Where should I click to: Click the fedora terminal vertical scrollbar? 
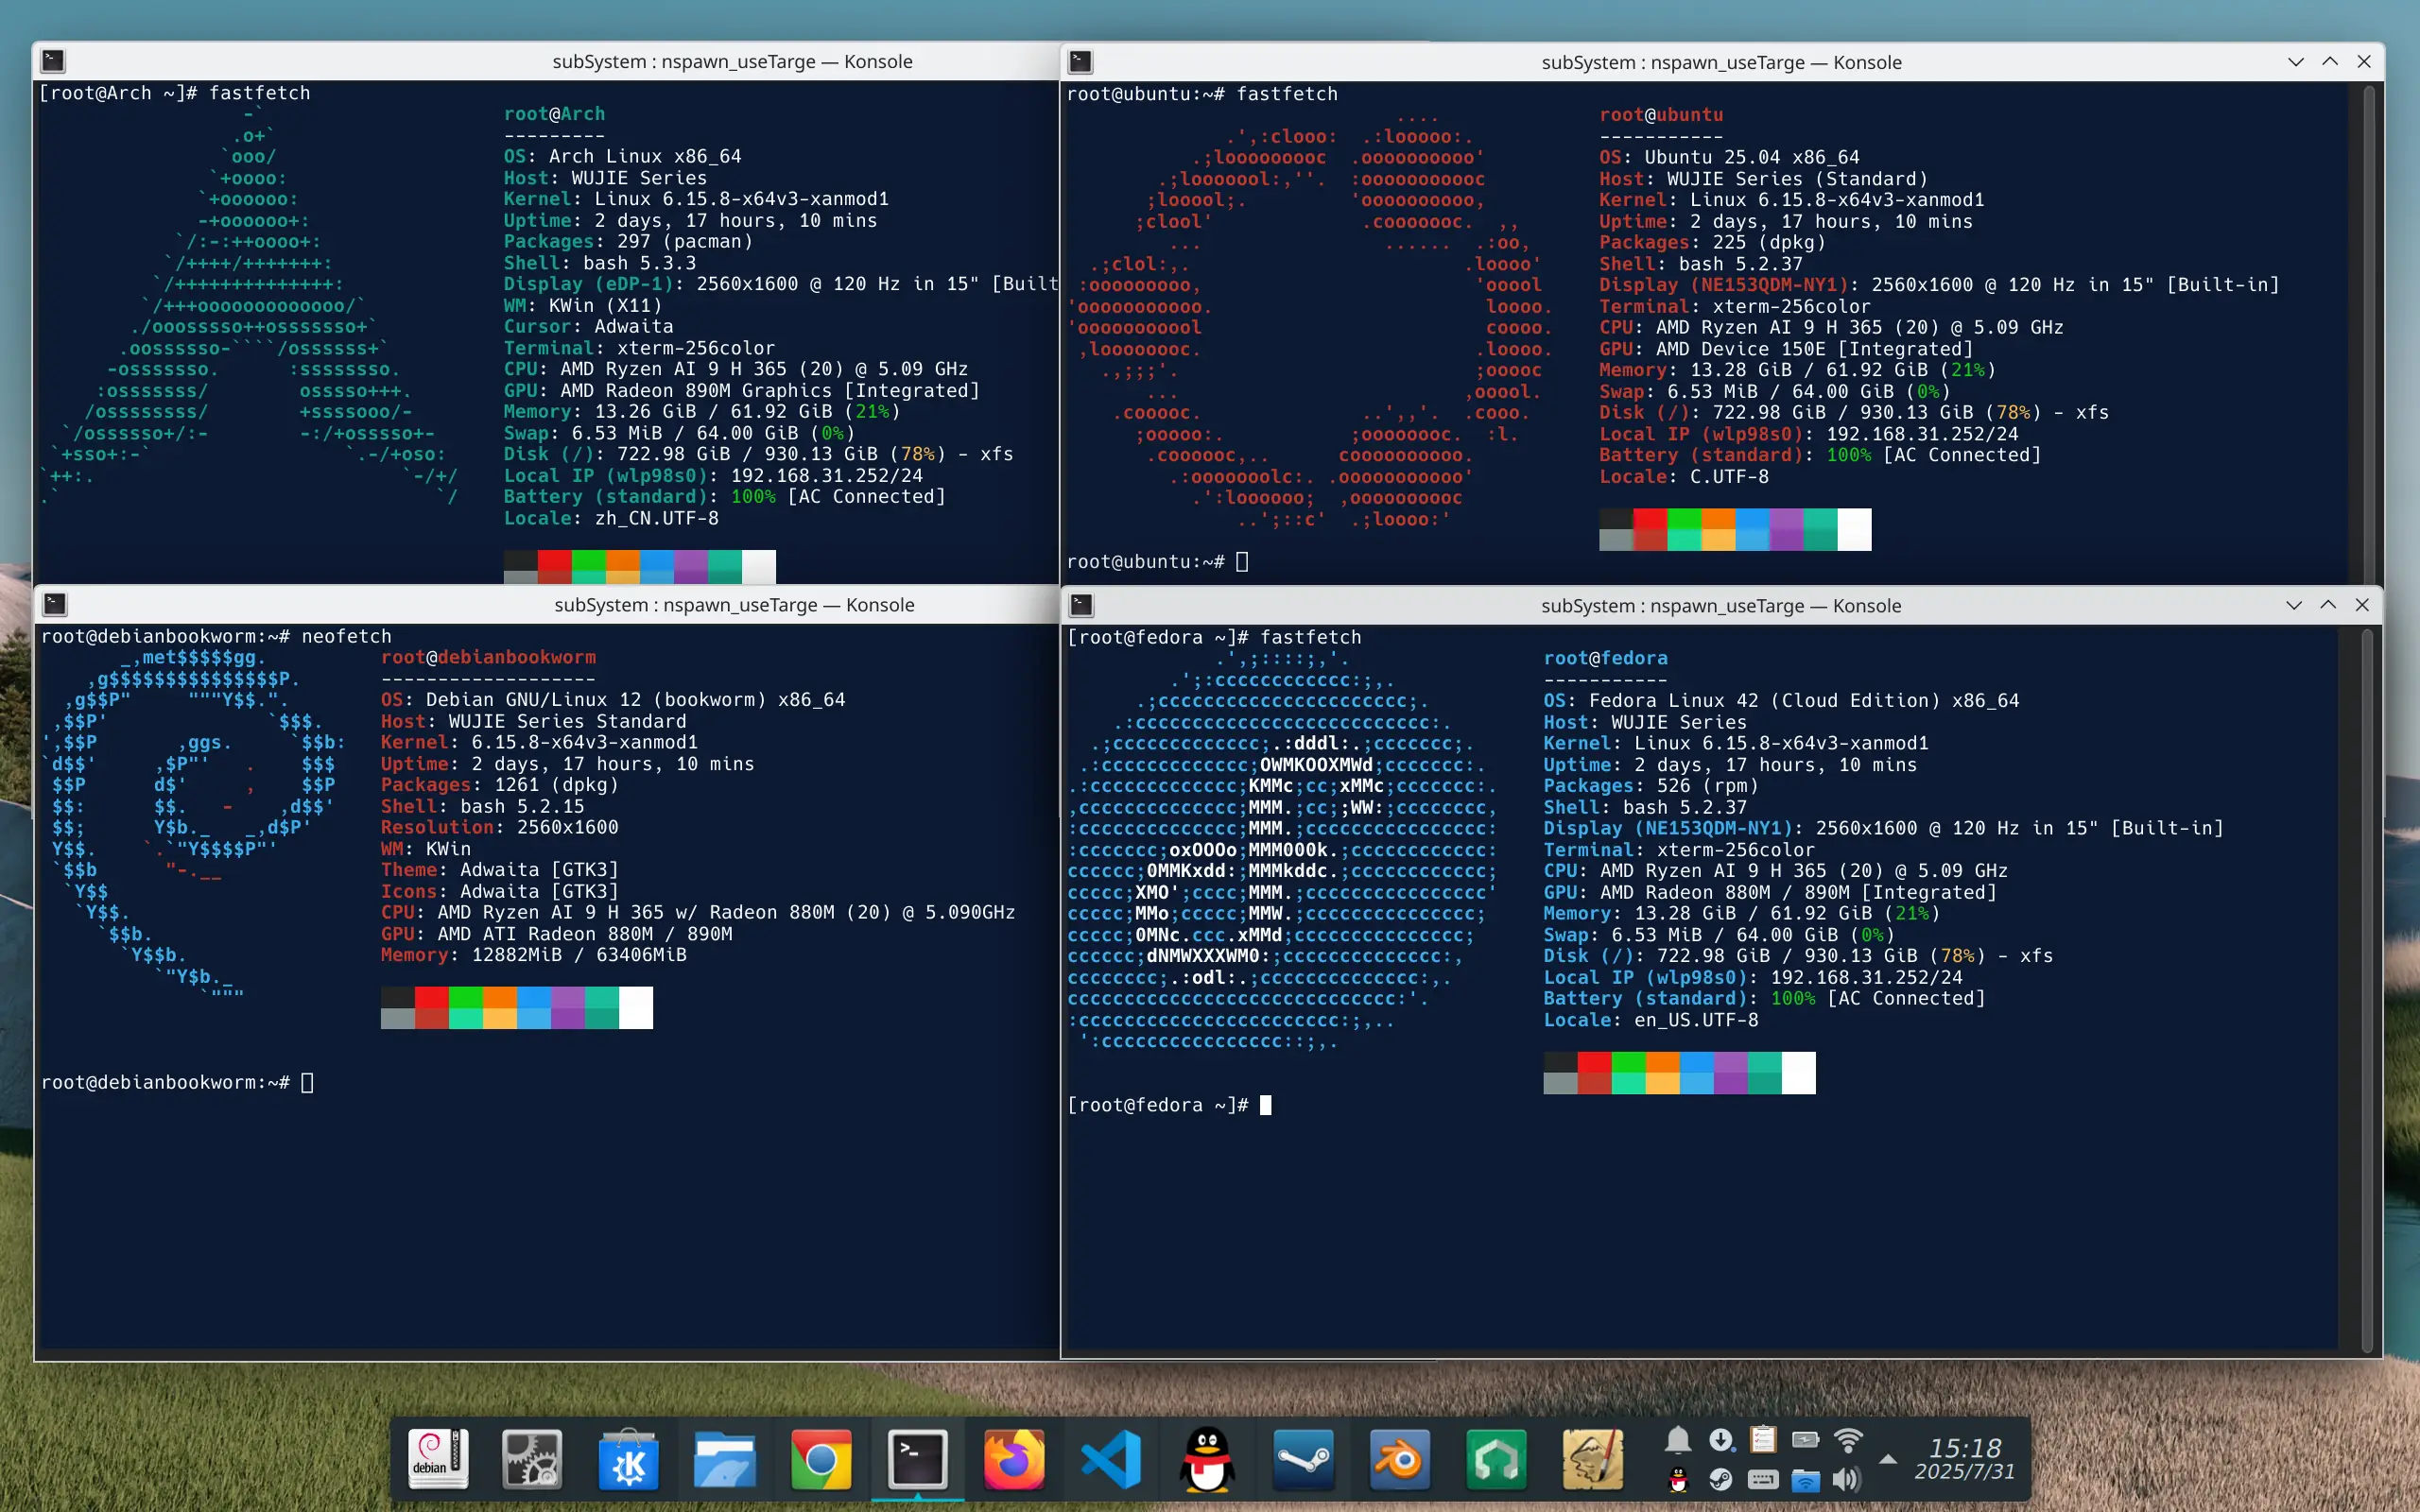tap(2366, 989)
